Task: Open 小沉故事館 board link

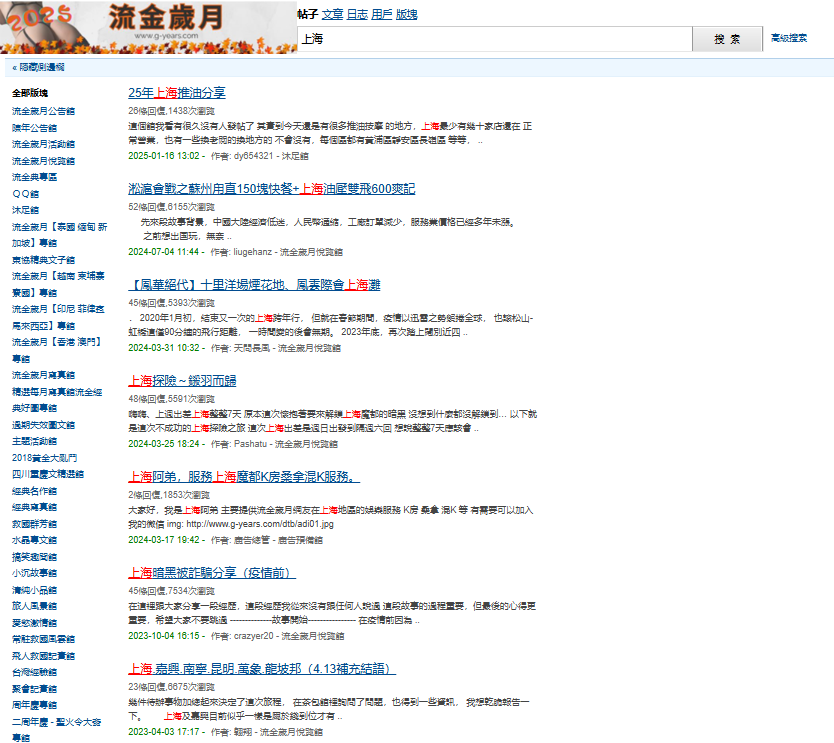Action: pyautogui.click(x=35, y=573)
